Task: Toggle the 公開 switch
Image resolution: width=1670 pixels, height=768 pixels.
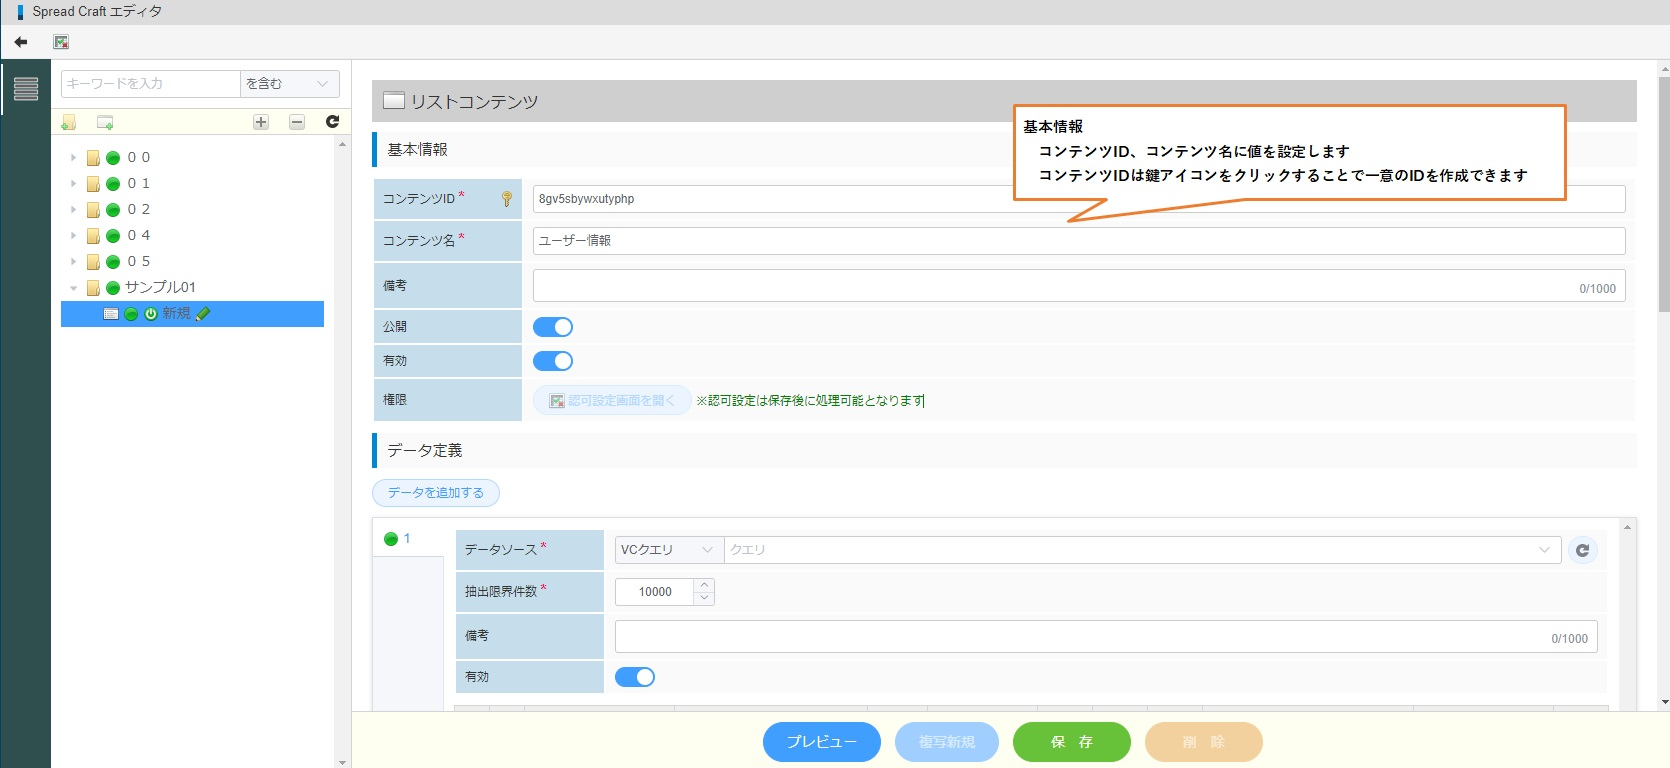Action: point(553,327)
